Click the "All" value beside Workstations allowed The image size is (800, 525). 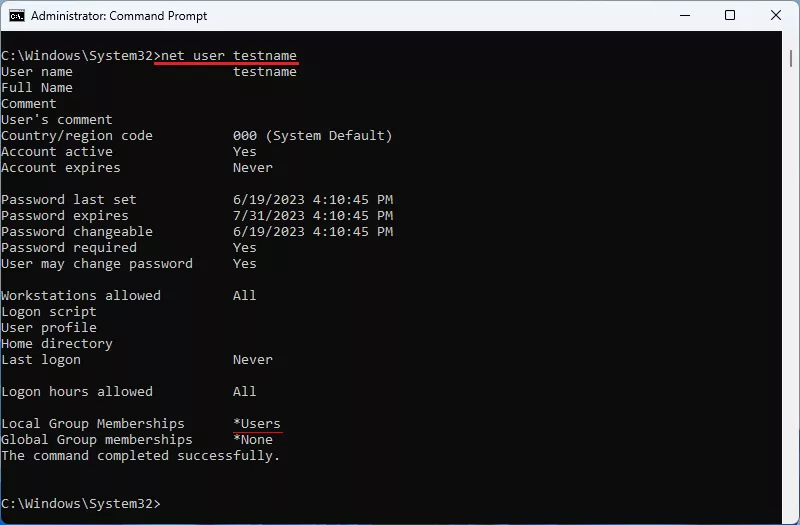coord(245,296)
